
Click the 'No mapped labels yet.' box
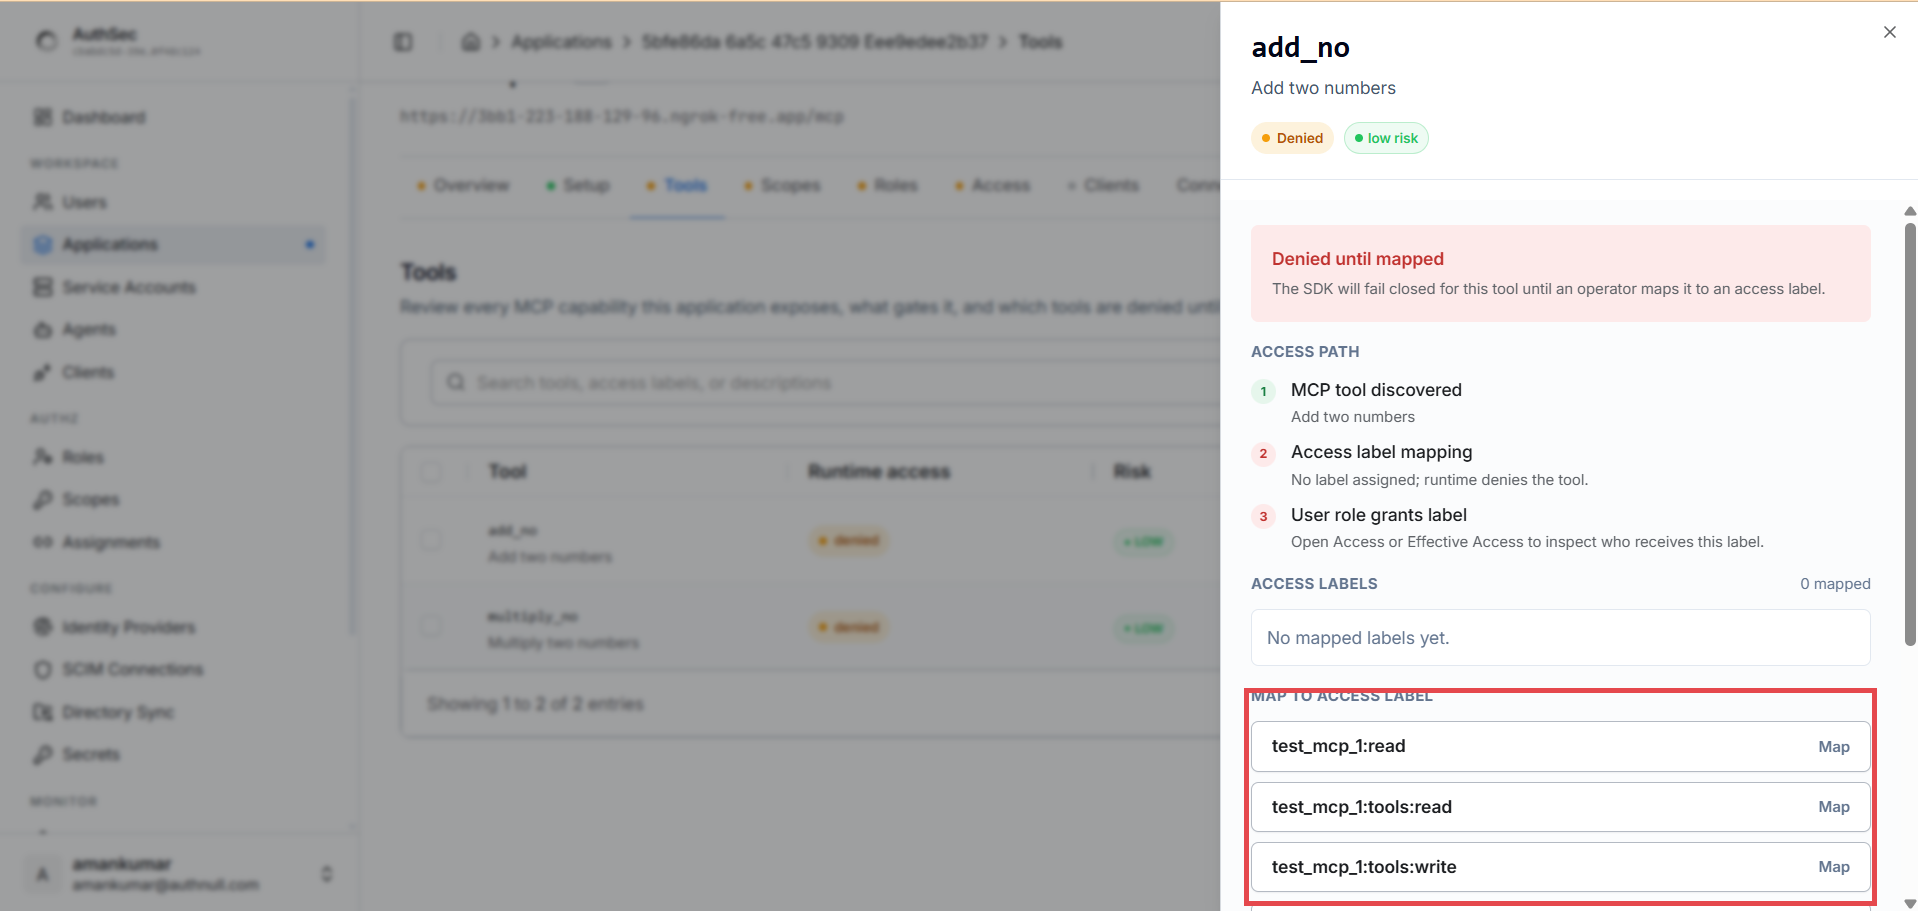(1560, 638)
